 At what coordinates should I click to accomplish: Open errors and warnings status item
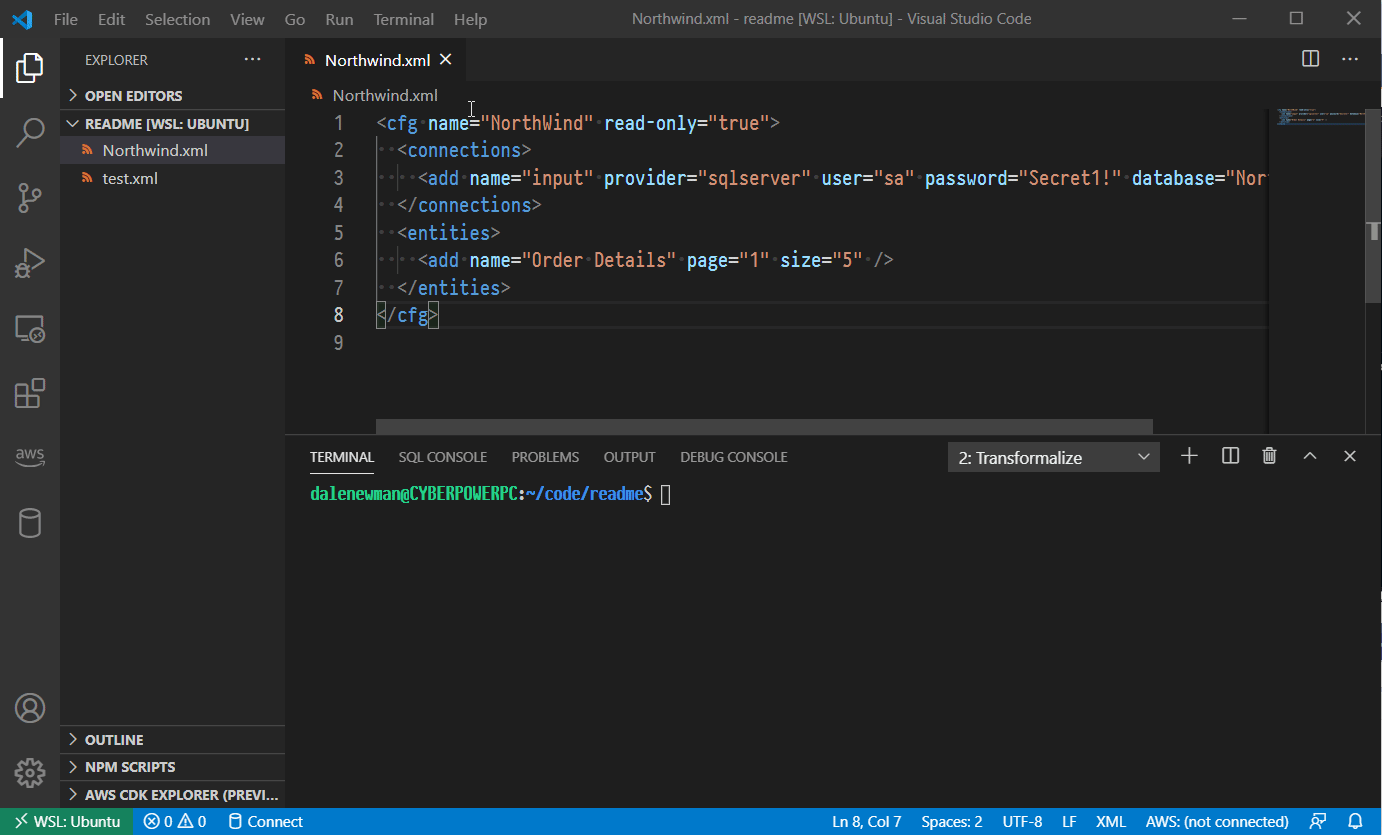coord(175,822)
